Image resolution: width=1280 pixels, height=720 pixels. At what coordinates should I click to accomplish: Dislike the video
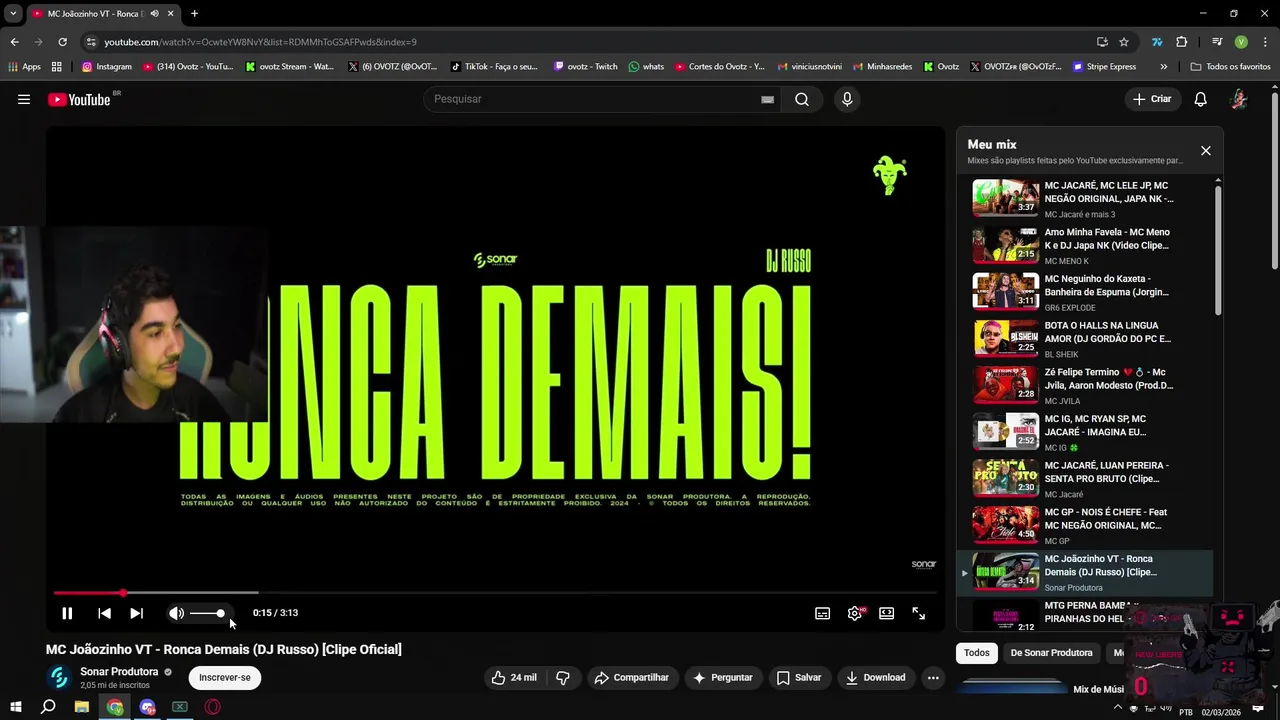click(563, 677)
